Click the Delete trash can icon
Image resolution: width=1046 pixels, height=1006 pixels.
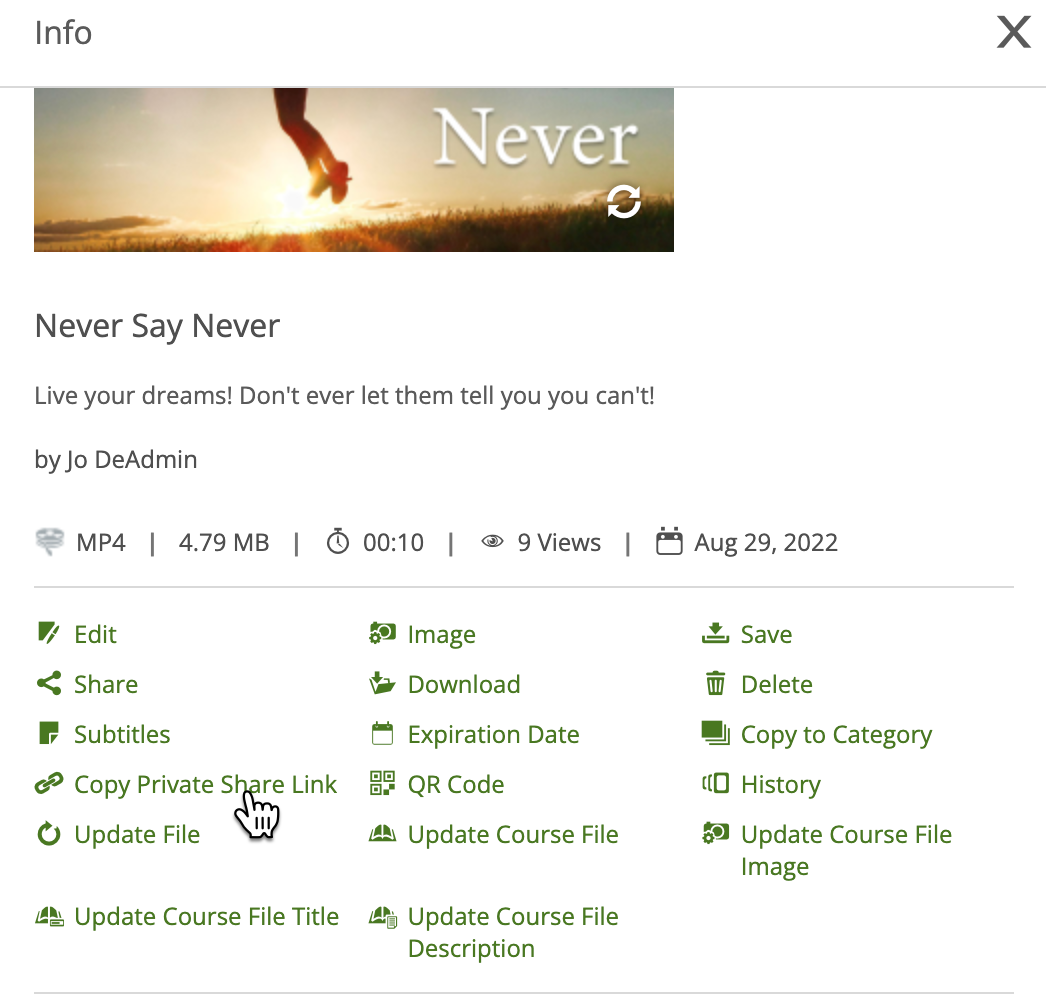pos(715,683)
